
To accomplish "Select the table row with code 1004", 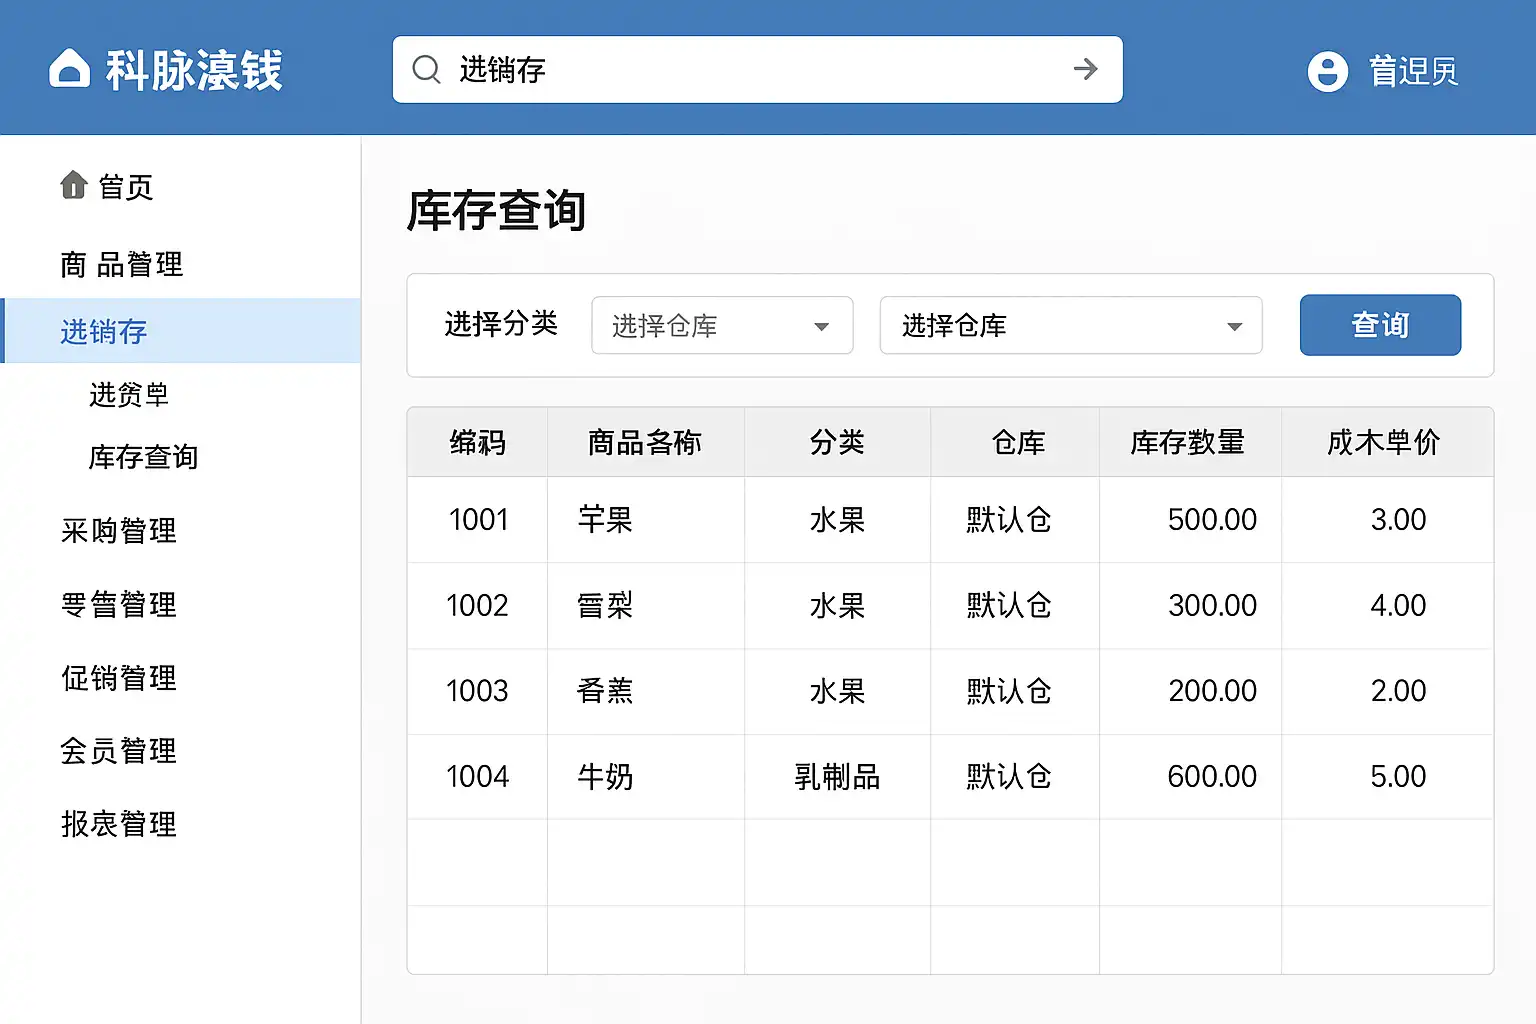I will pyautogui.click(x=950, y=777).
